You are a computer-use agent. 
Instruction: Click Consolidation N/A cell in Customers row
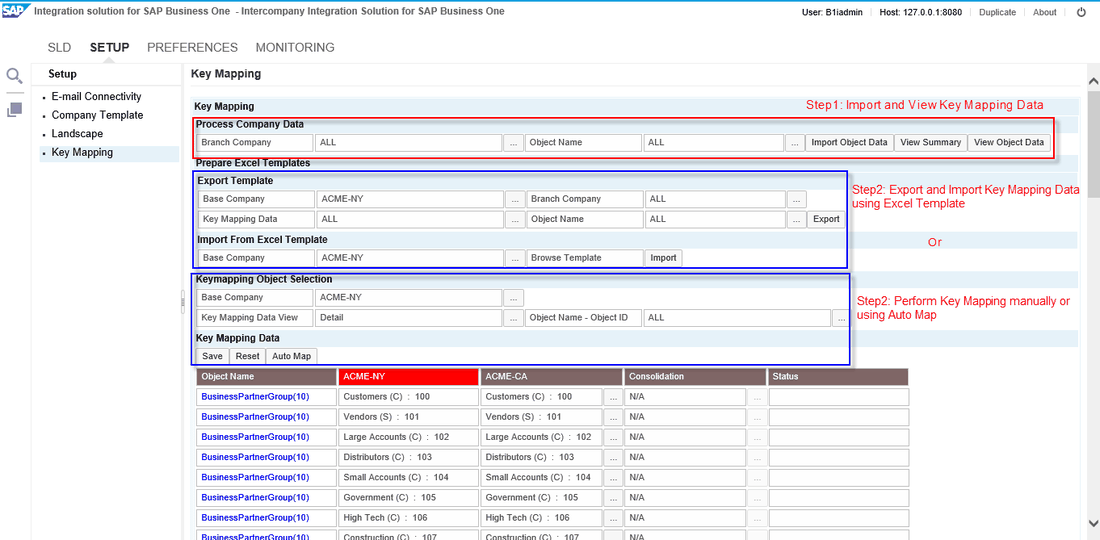[x=685, y=397]
